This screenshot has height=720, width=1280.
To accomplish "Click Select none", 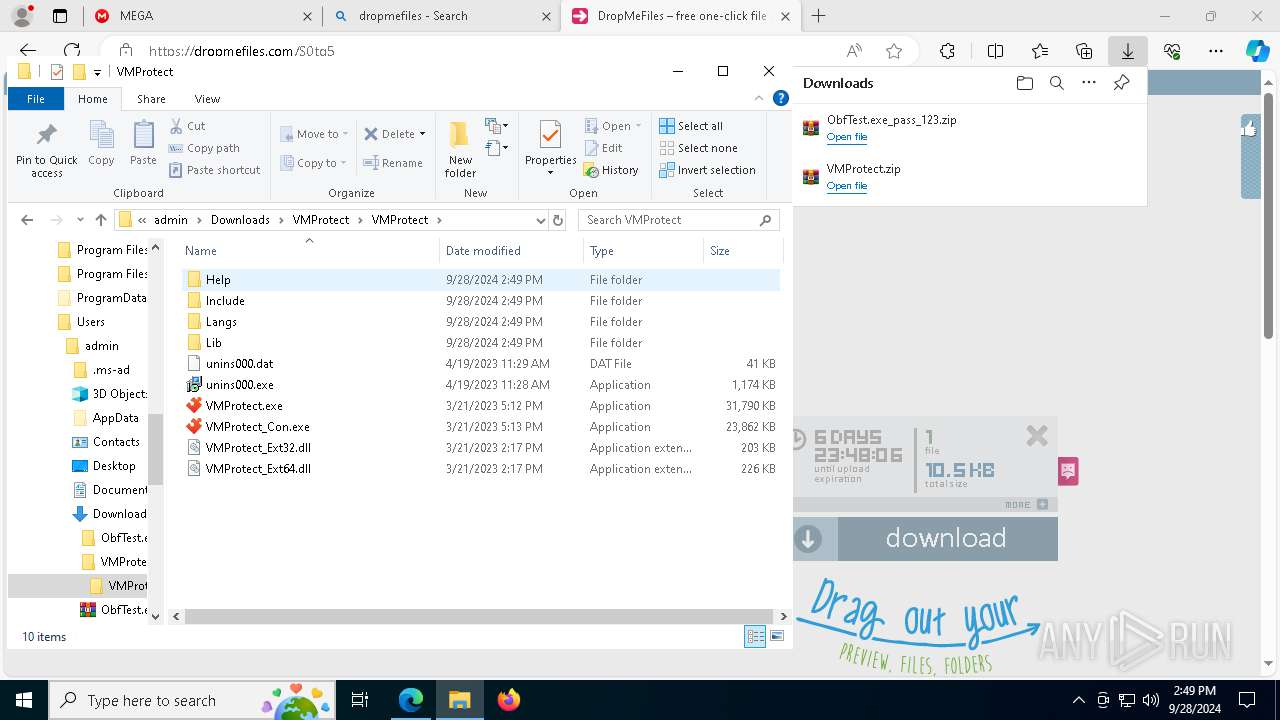I will coord(698,148).
